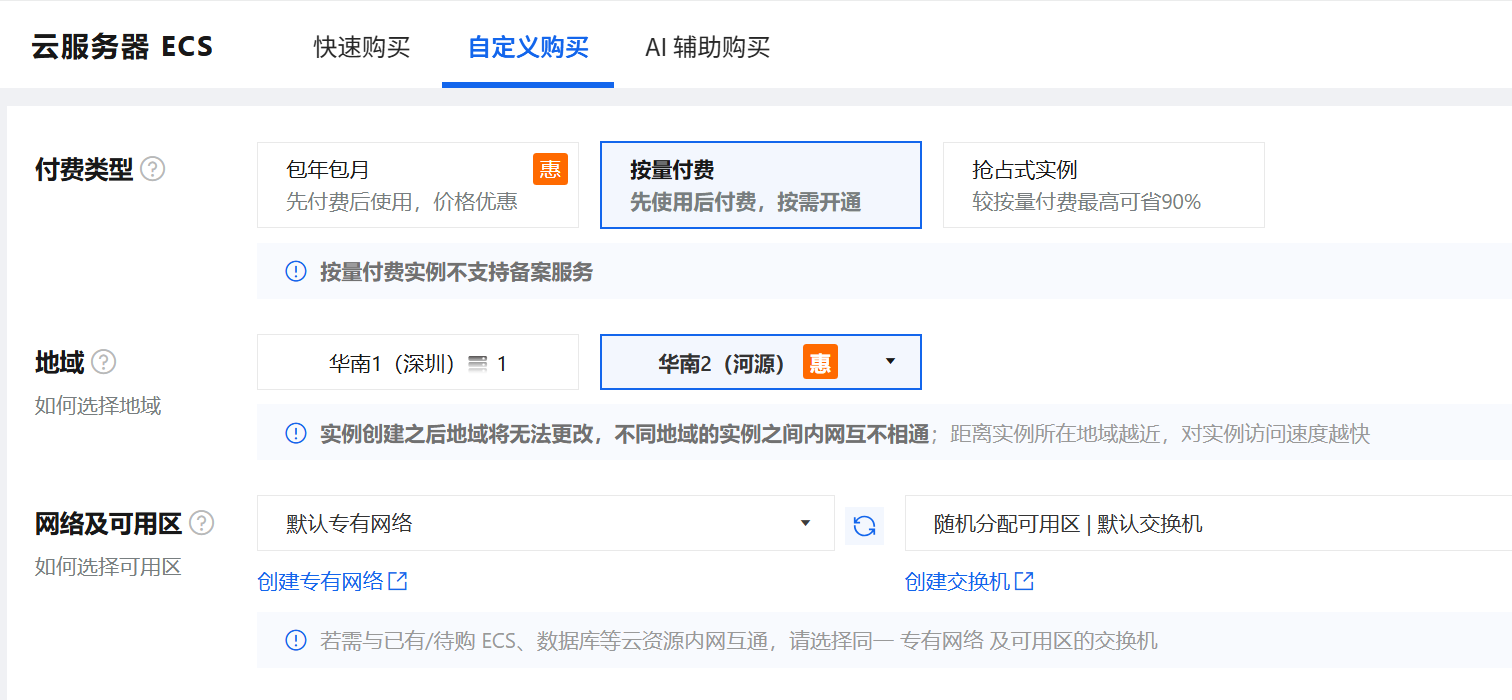Image resolution: width=1512 pixels, height=700 pixels.
Task: Click the 按量付费实例不支持备案服务 notice text
Action: tap(456, 271)
